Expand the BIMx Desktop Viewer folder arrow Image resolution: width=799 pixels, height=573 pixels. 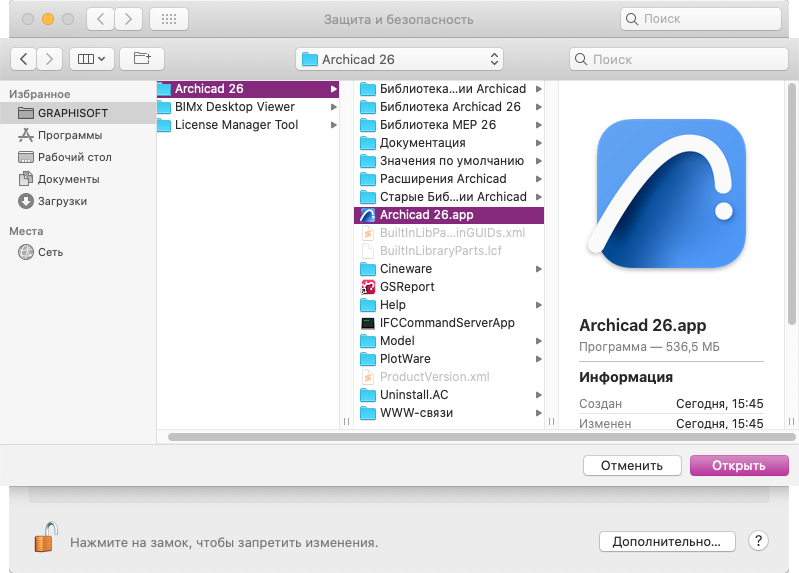pyautogui.click(x=333, y=107)
